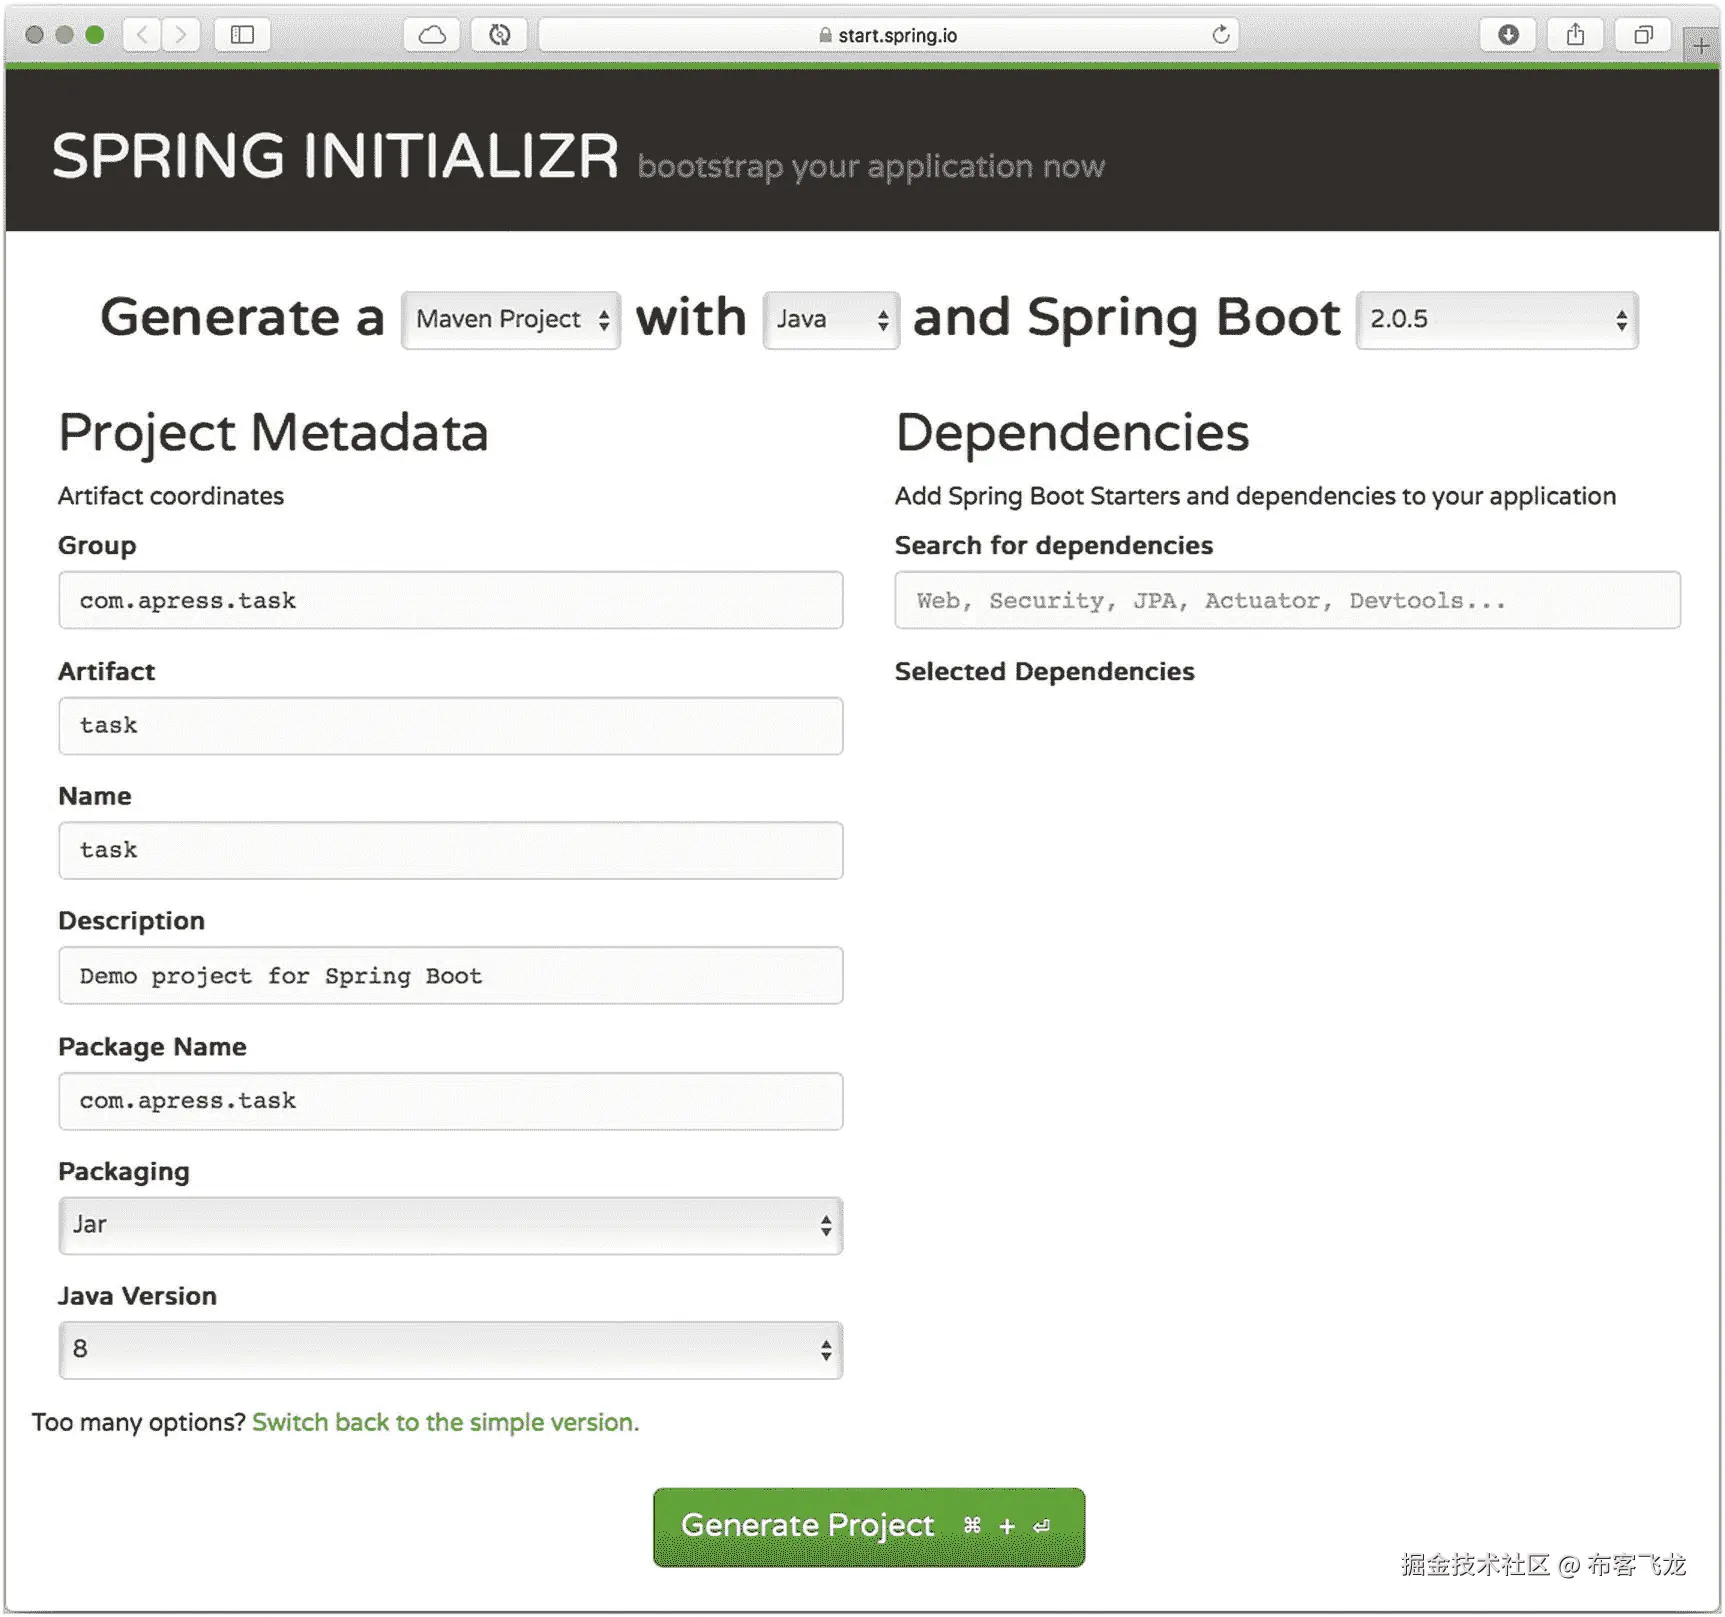This screenshot has height=1617, width=1725.
Task: Click the Selected Dependencies label
Action: click(x=1044, y=671)
